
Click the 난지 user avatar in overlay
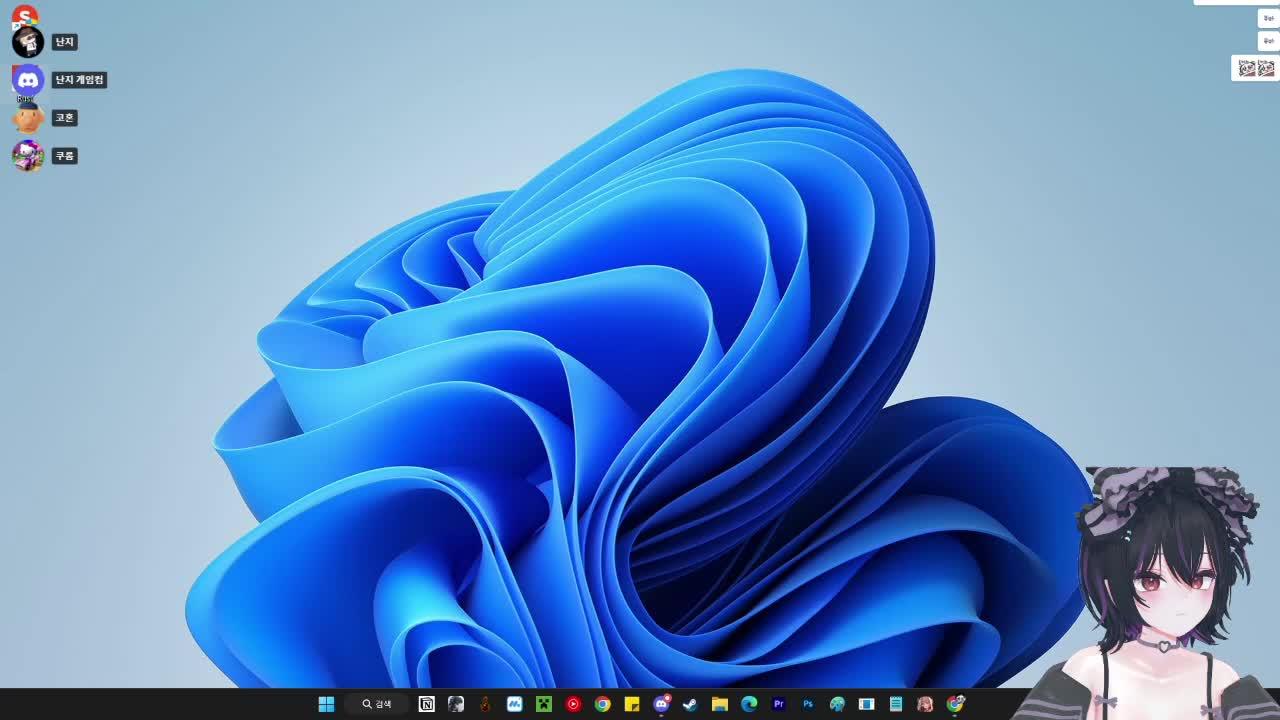(28, 42)
